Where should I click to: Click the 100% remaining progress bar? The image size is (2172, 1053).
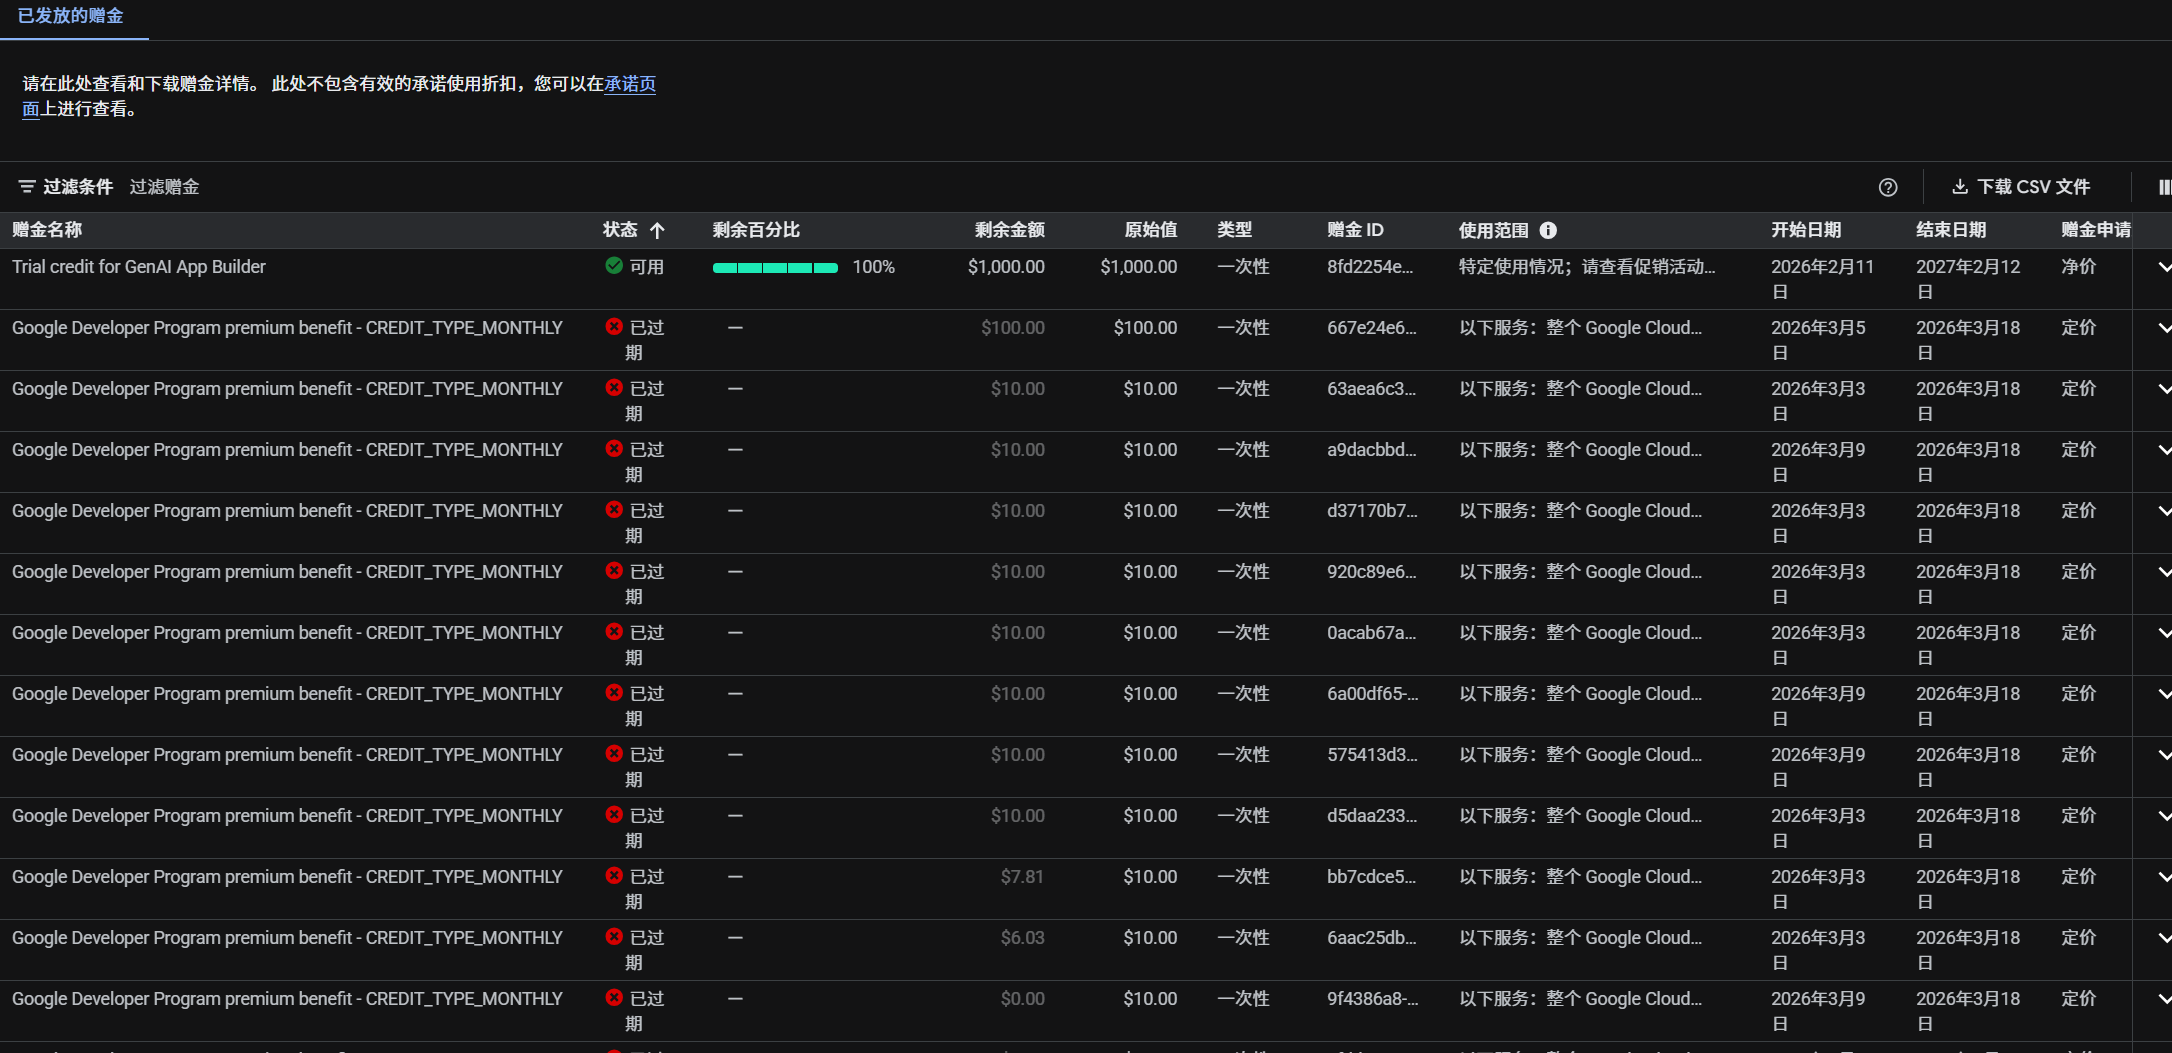pos(775,267)
